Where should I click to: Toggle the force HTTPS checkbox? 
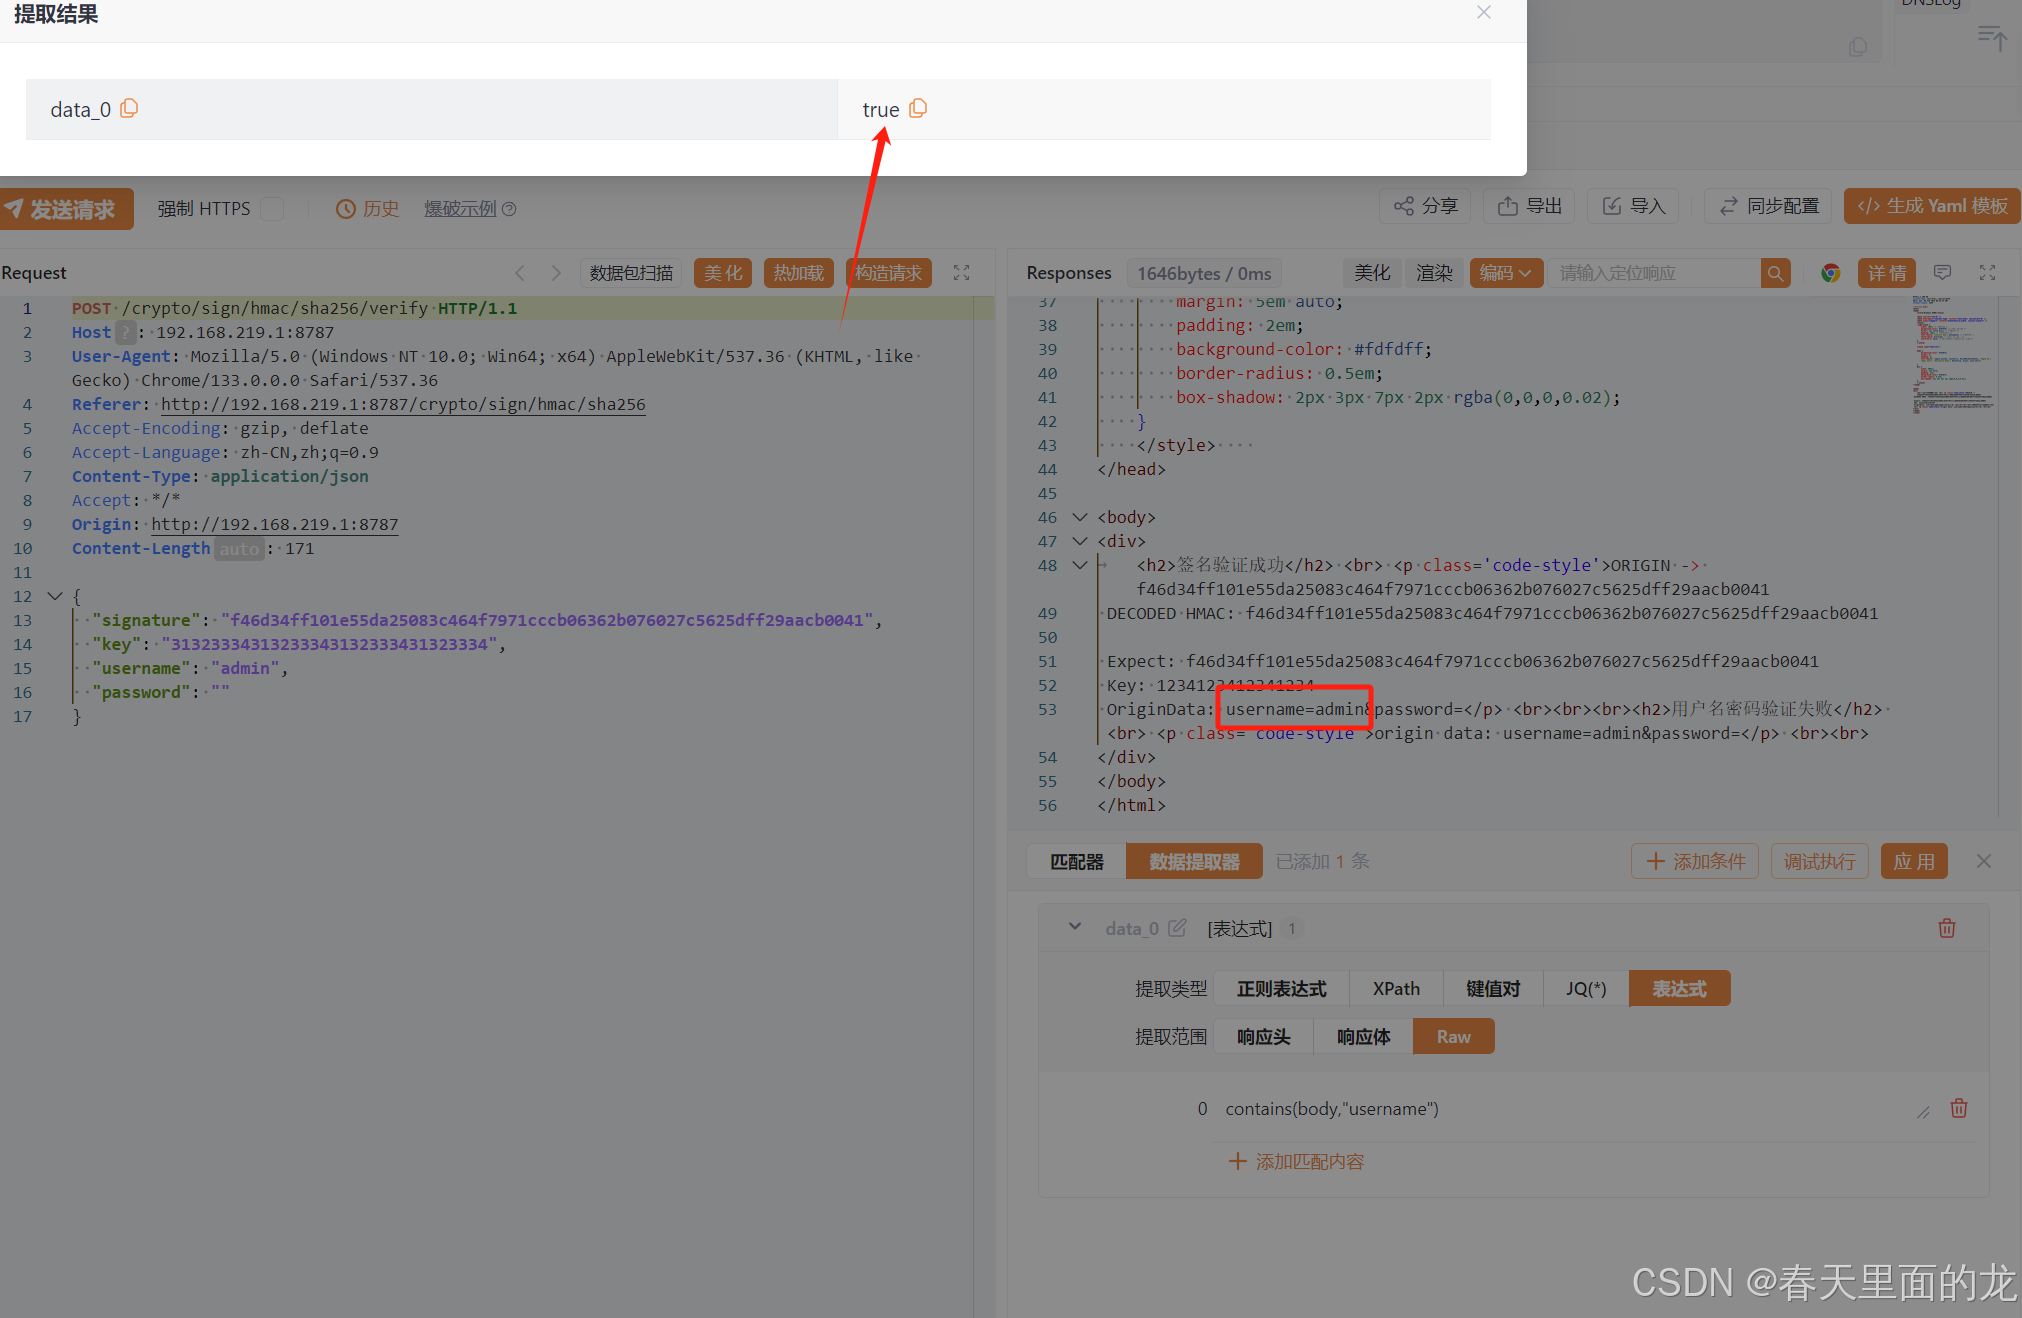(272, 208)
